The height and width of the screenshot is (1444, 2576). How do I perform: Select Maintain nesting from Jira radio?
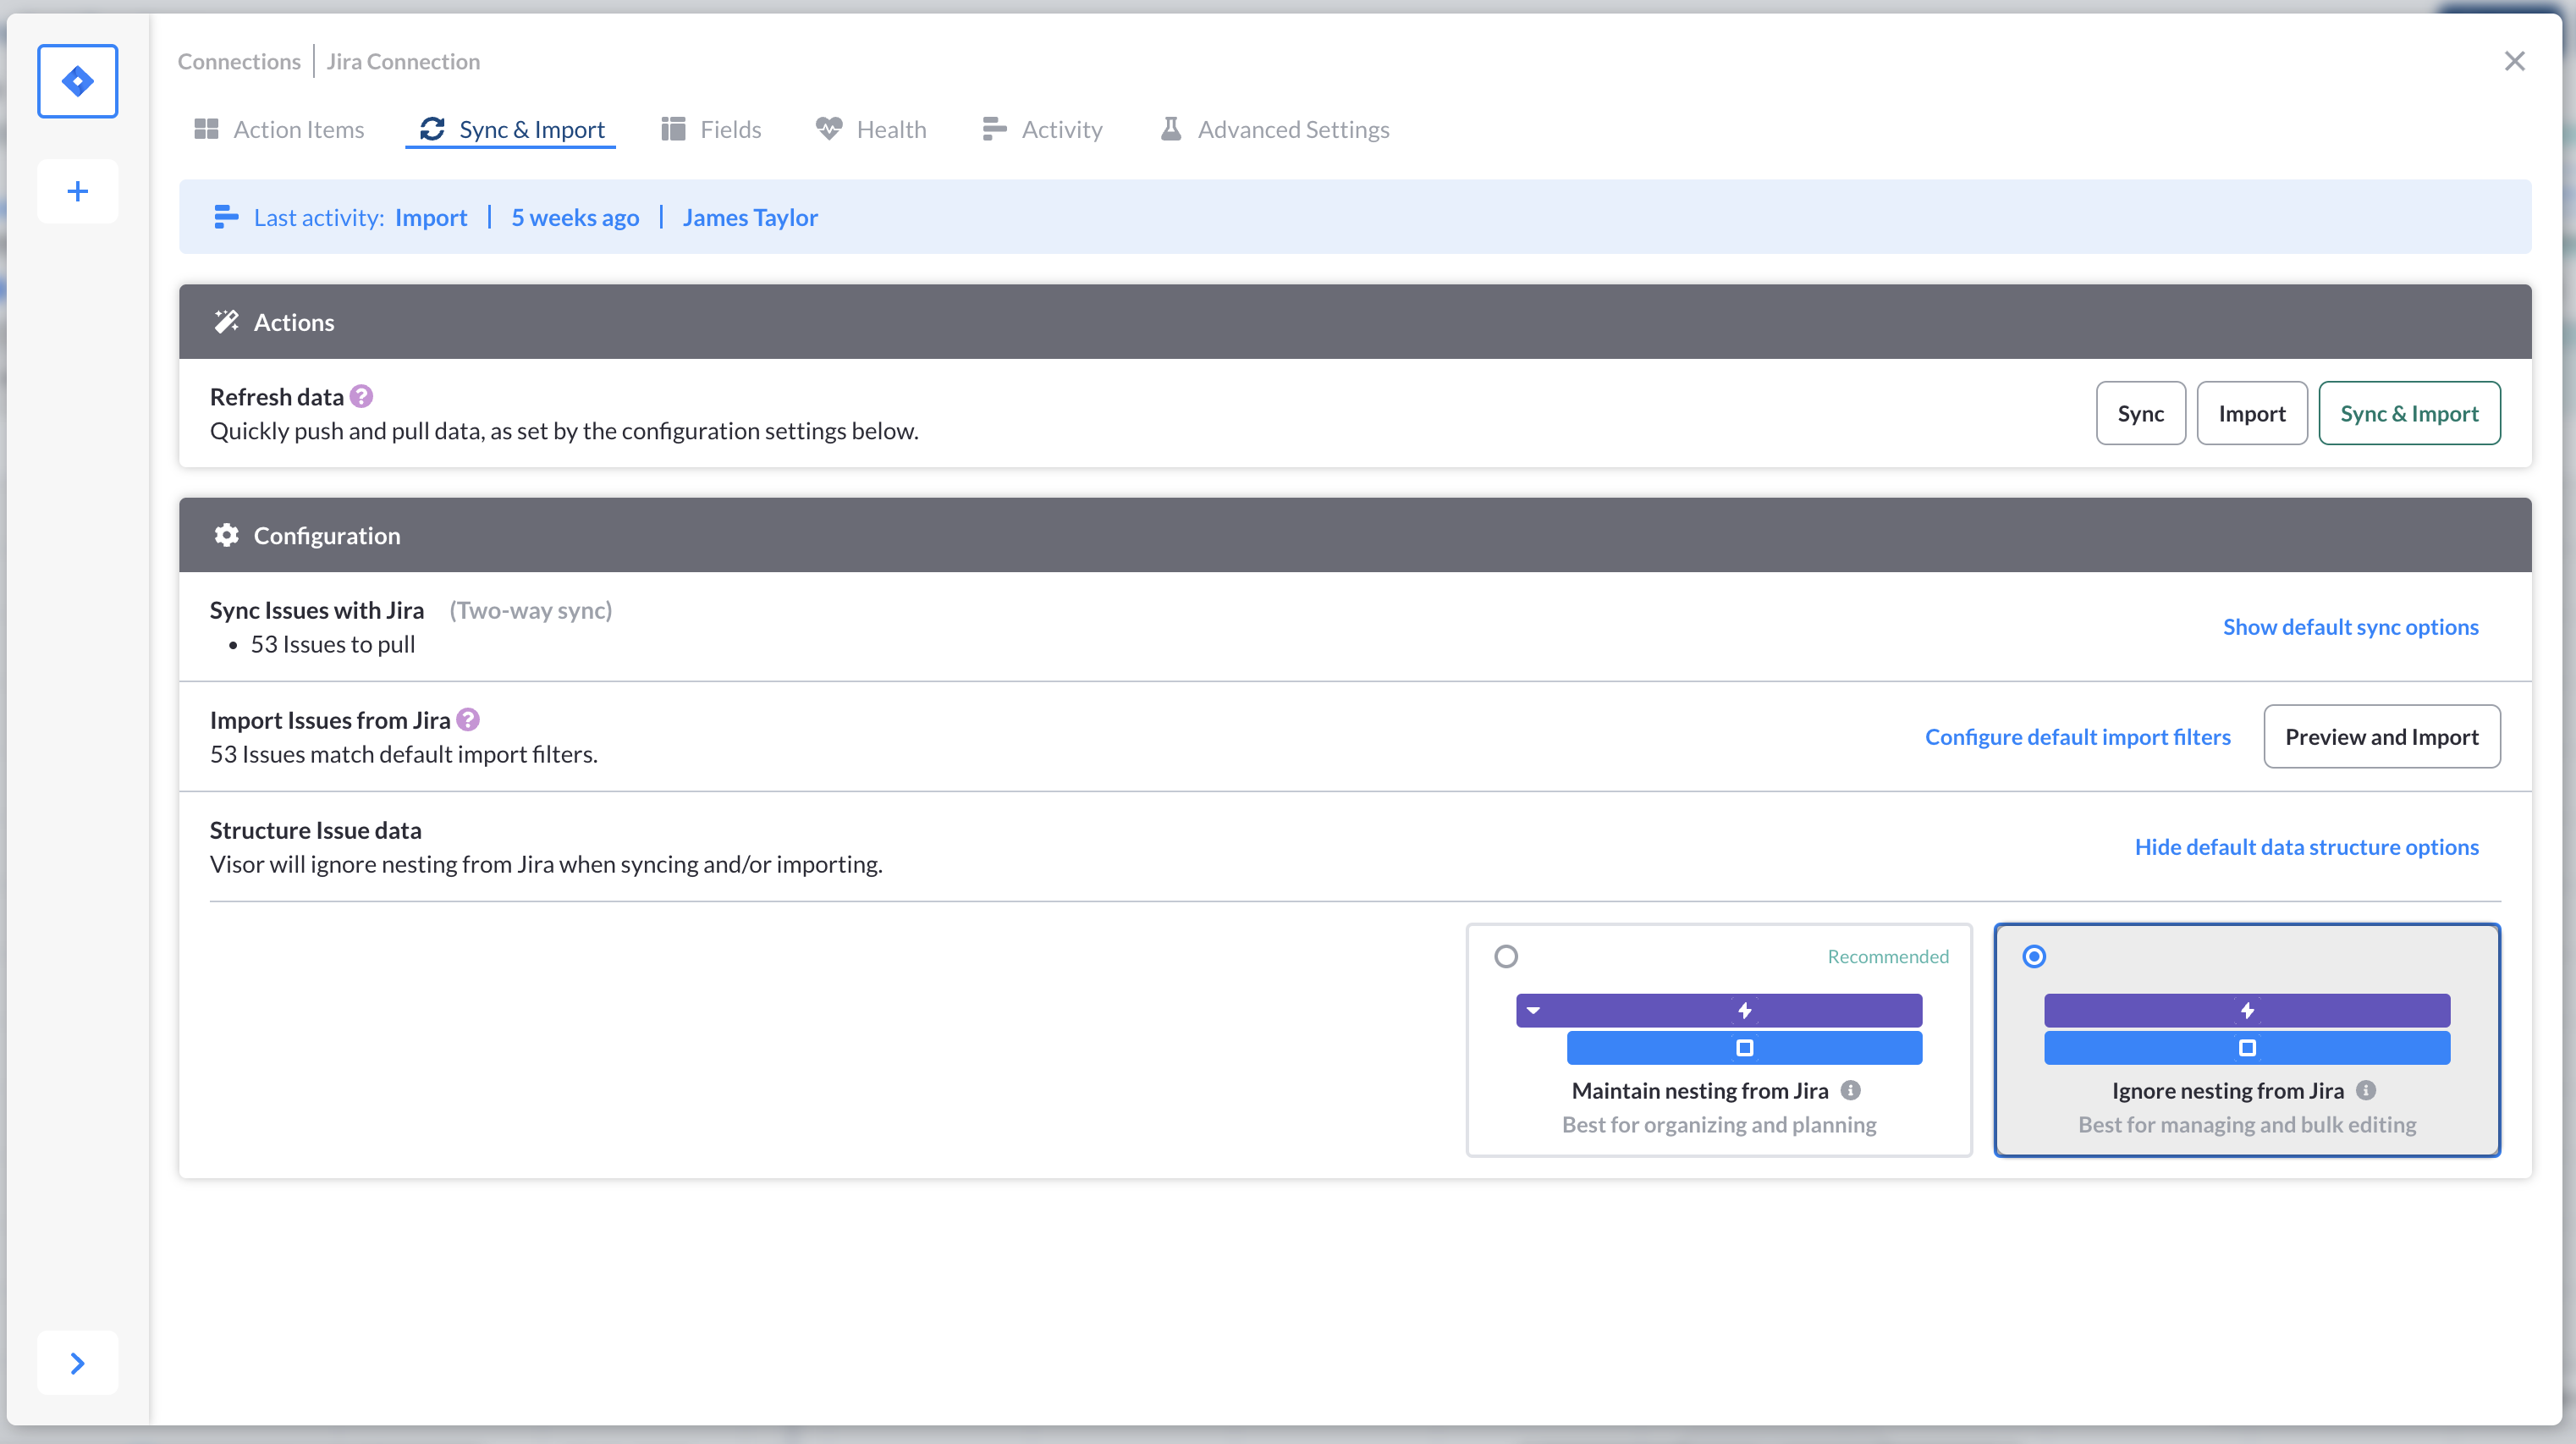(x=1505, y=957)
